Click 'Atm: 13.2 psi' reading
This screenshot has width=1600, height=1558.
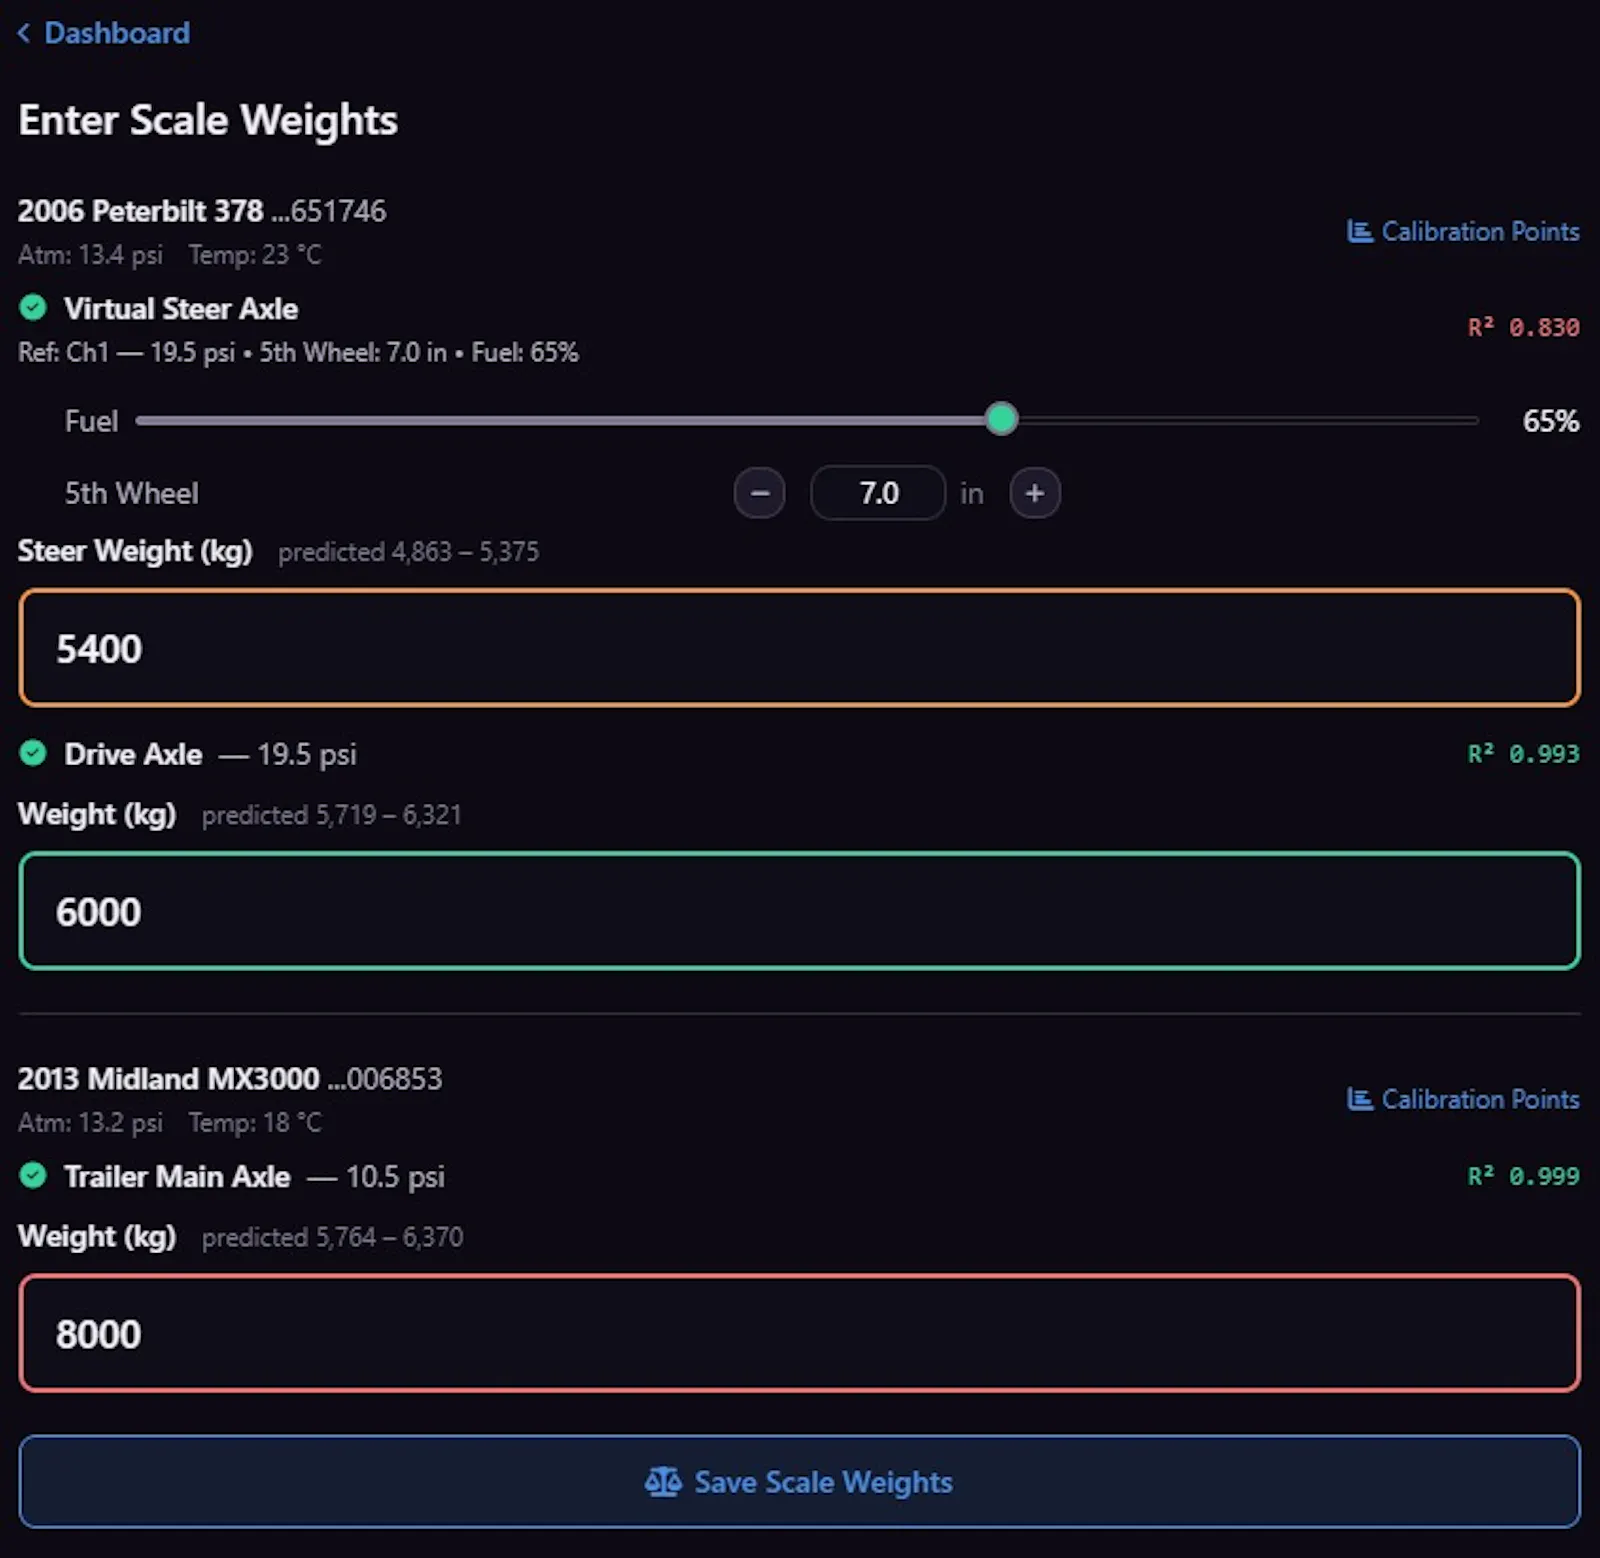(x=90, y=1123)
